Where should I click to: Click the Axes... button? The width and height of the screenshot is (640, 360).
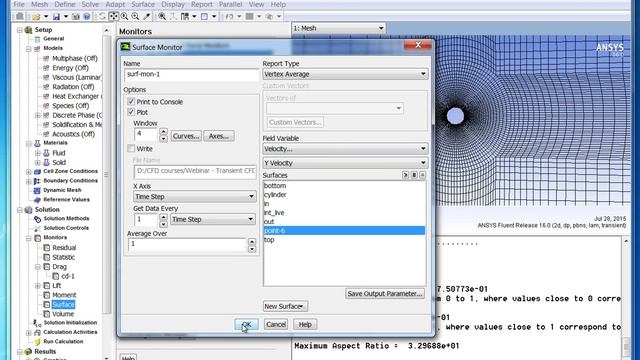coord(219,136)
